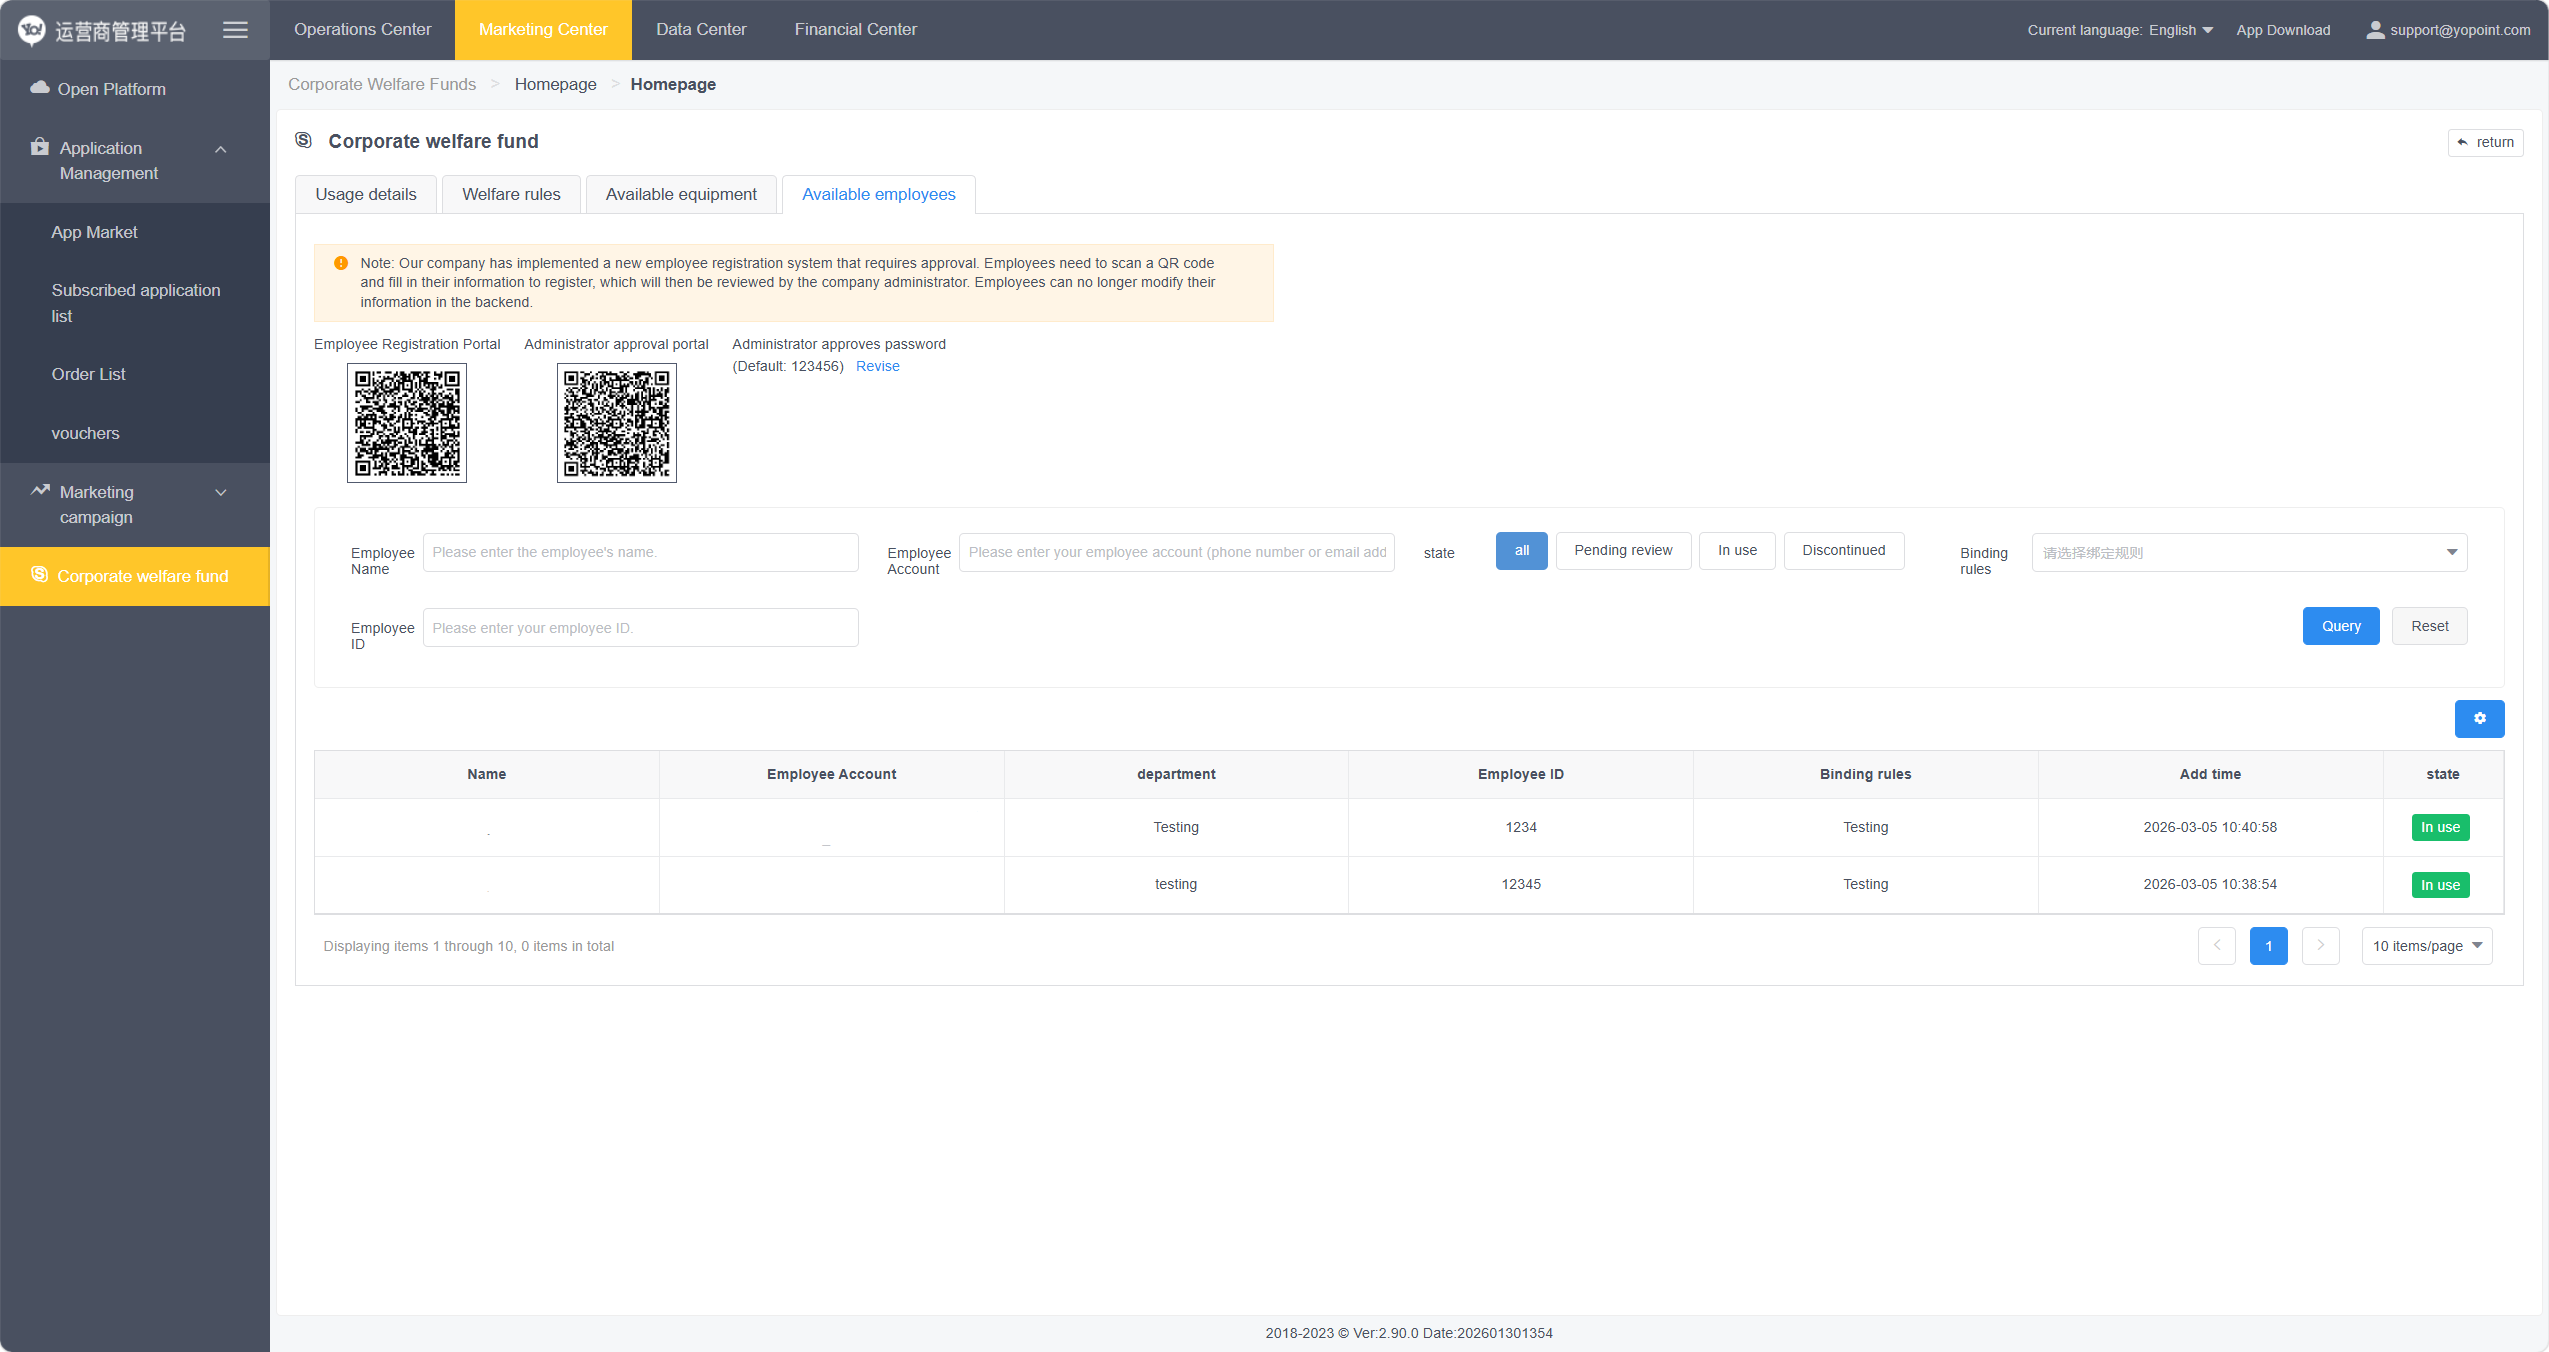Click Add time '2026-03-05 10:38:54'

point(2209,884)
